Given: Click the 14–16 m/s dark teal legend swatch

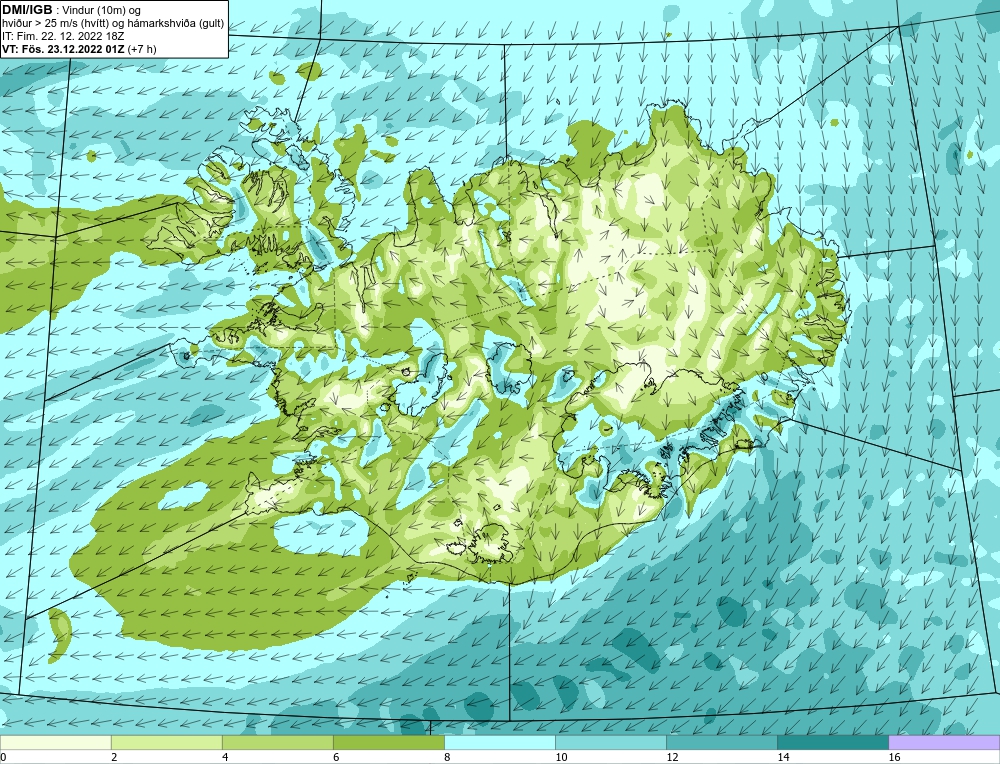Looking at the screenshot, I should (x=832, y=742).
